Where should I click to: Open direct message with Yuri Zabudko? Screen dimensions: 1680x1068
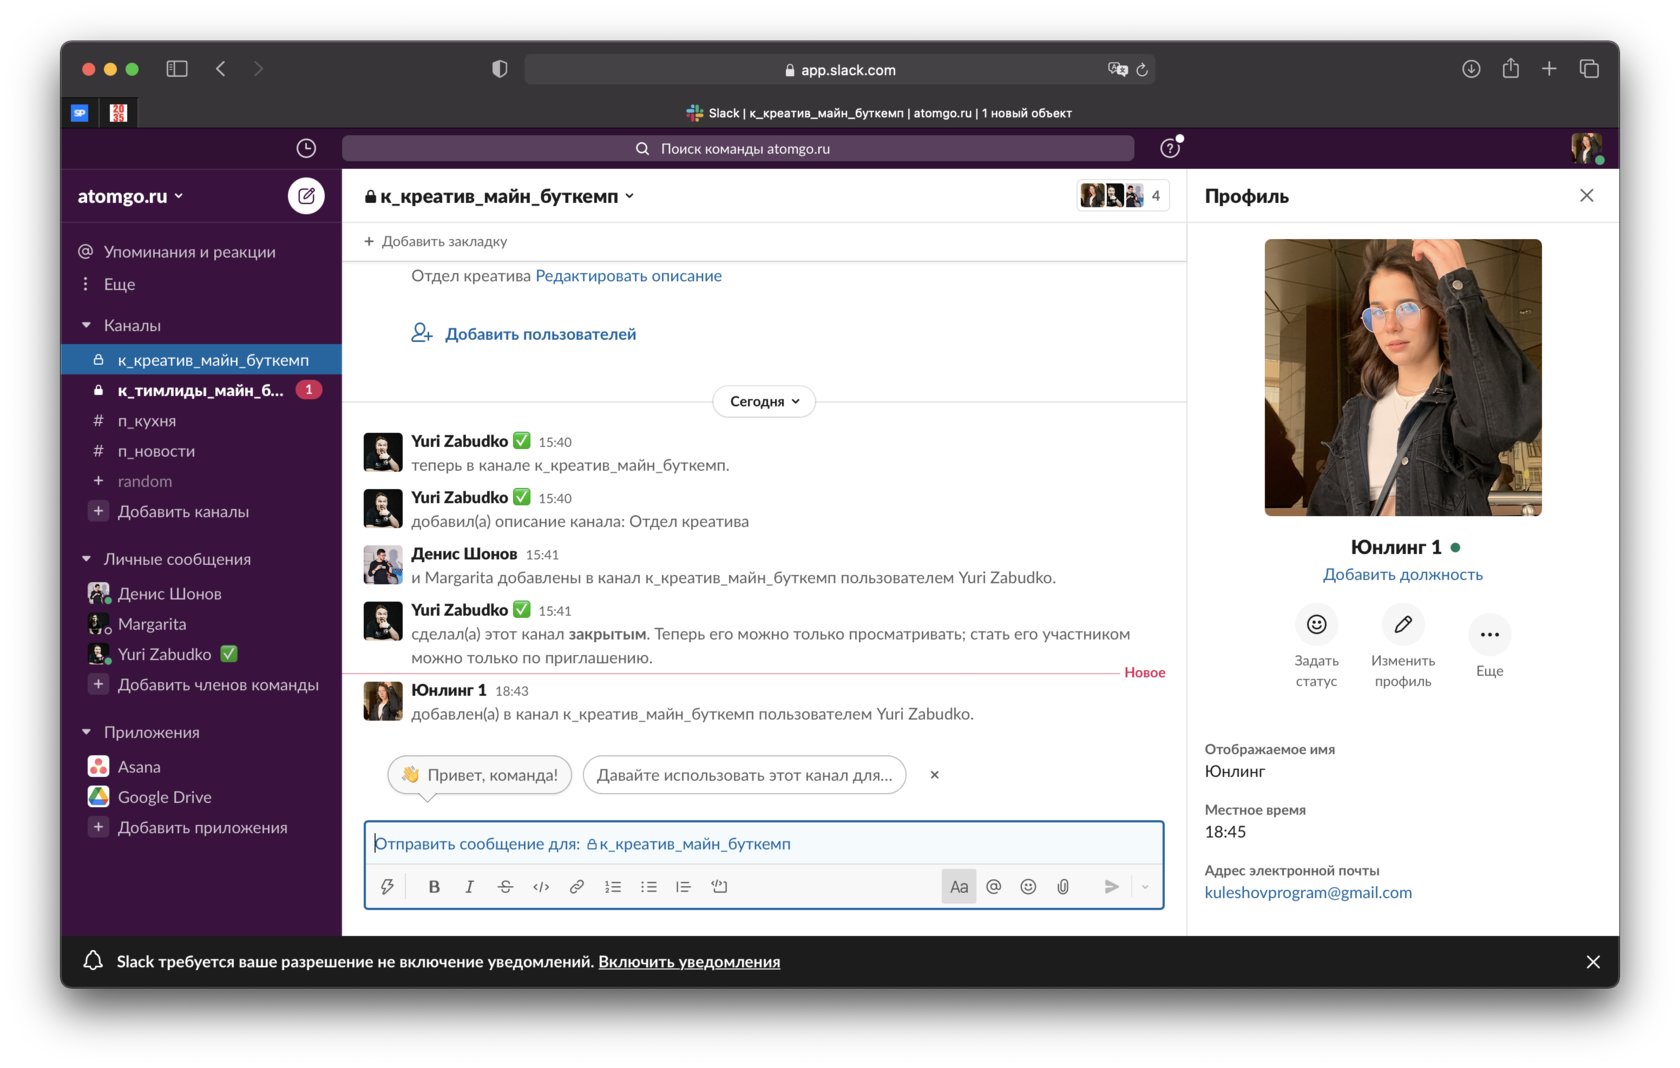[x=201, y=654]
